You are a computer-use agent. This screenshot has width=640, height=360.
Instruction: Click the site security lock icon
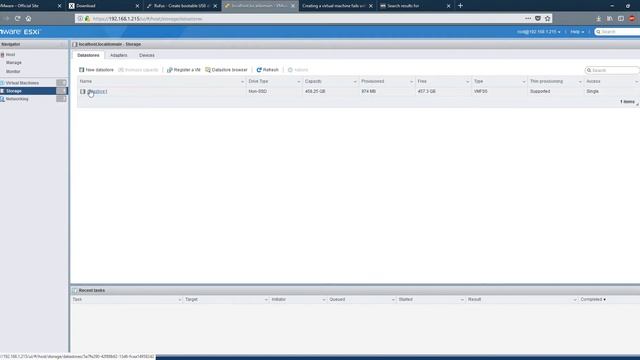click(x=87, y=19)
